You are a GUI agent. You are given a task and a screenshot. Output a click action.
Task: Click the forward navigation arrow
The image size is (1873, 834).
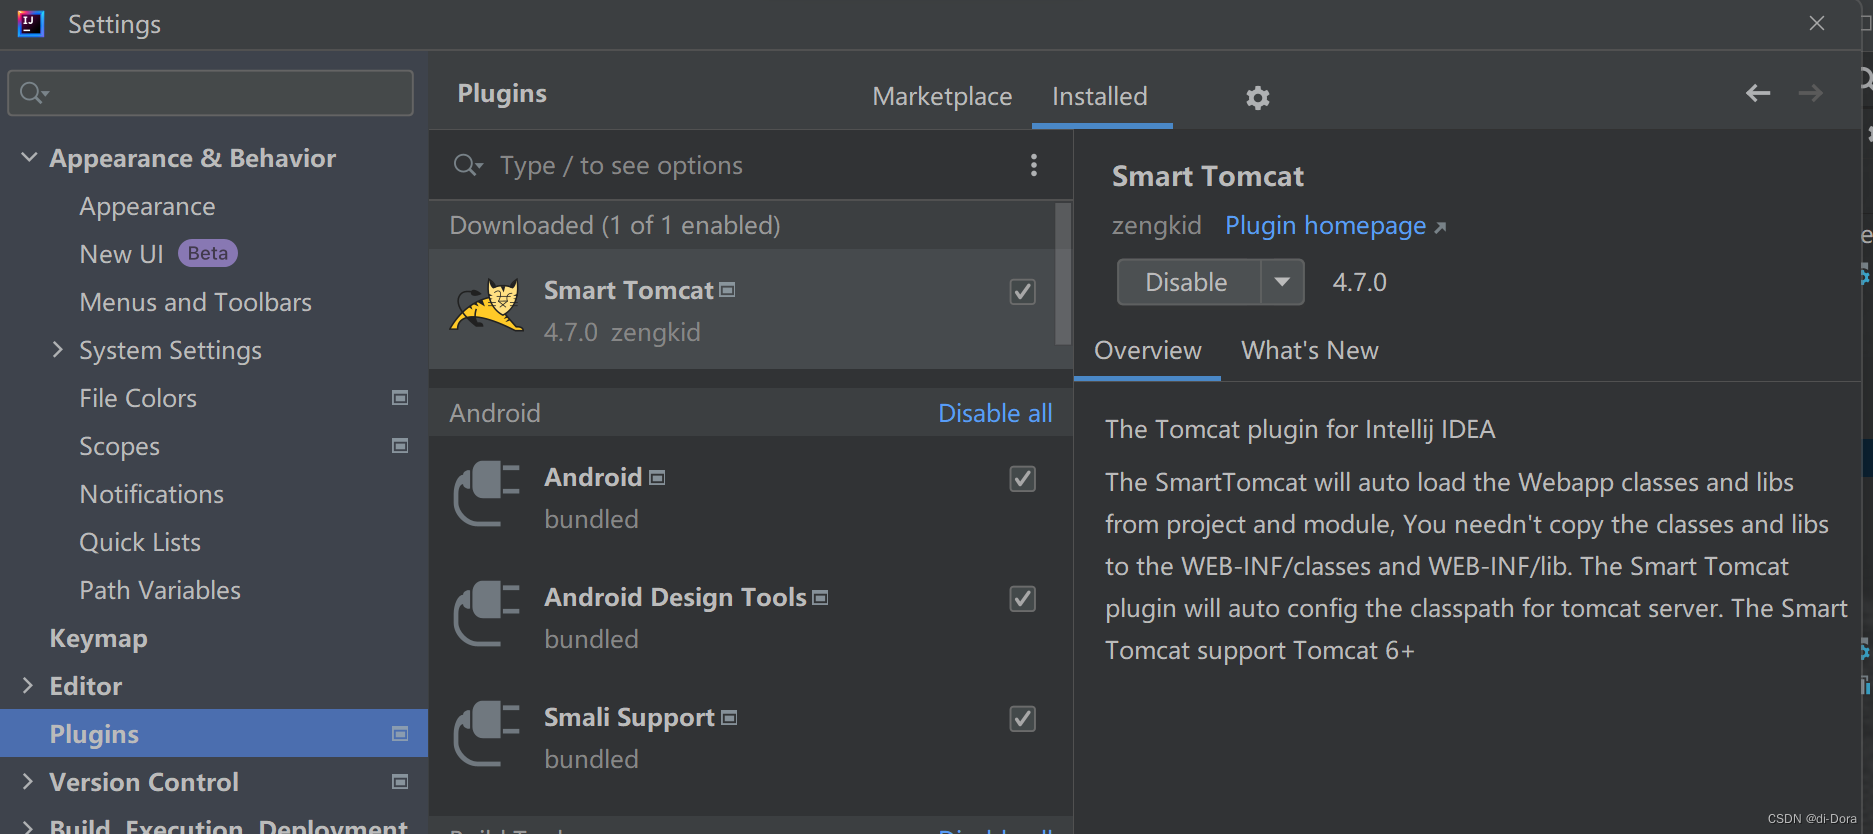(1810, 93)
